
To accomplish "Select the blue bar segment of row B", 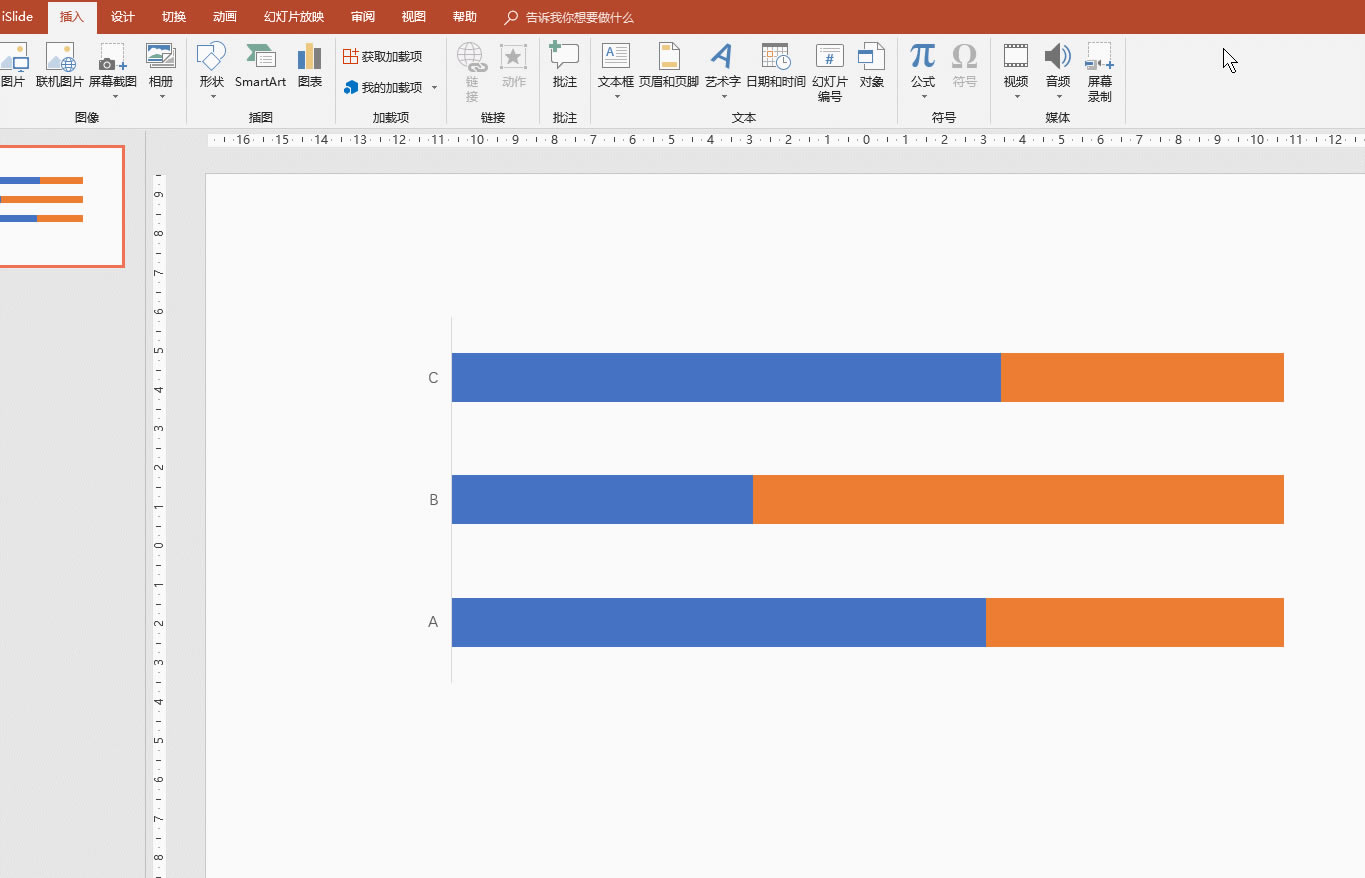I will tap(602, 499).
